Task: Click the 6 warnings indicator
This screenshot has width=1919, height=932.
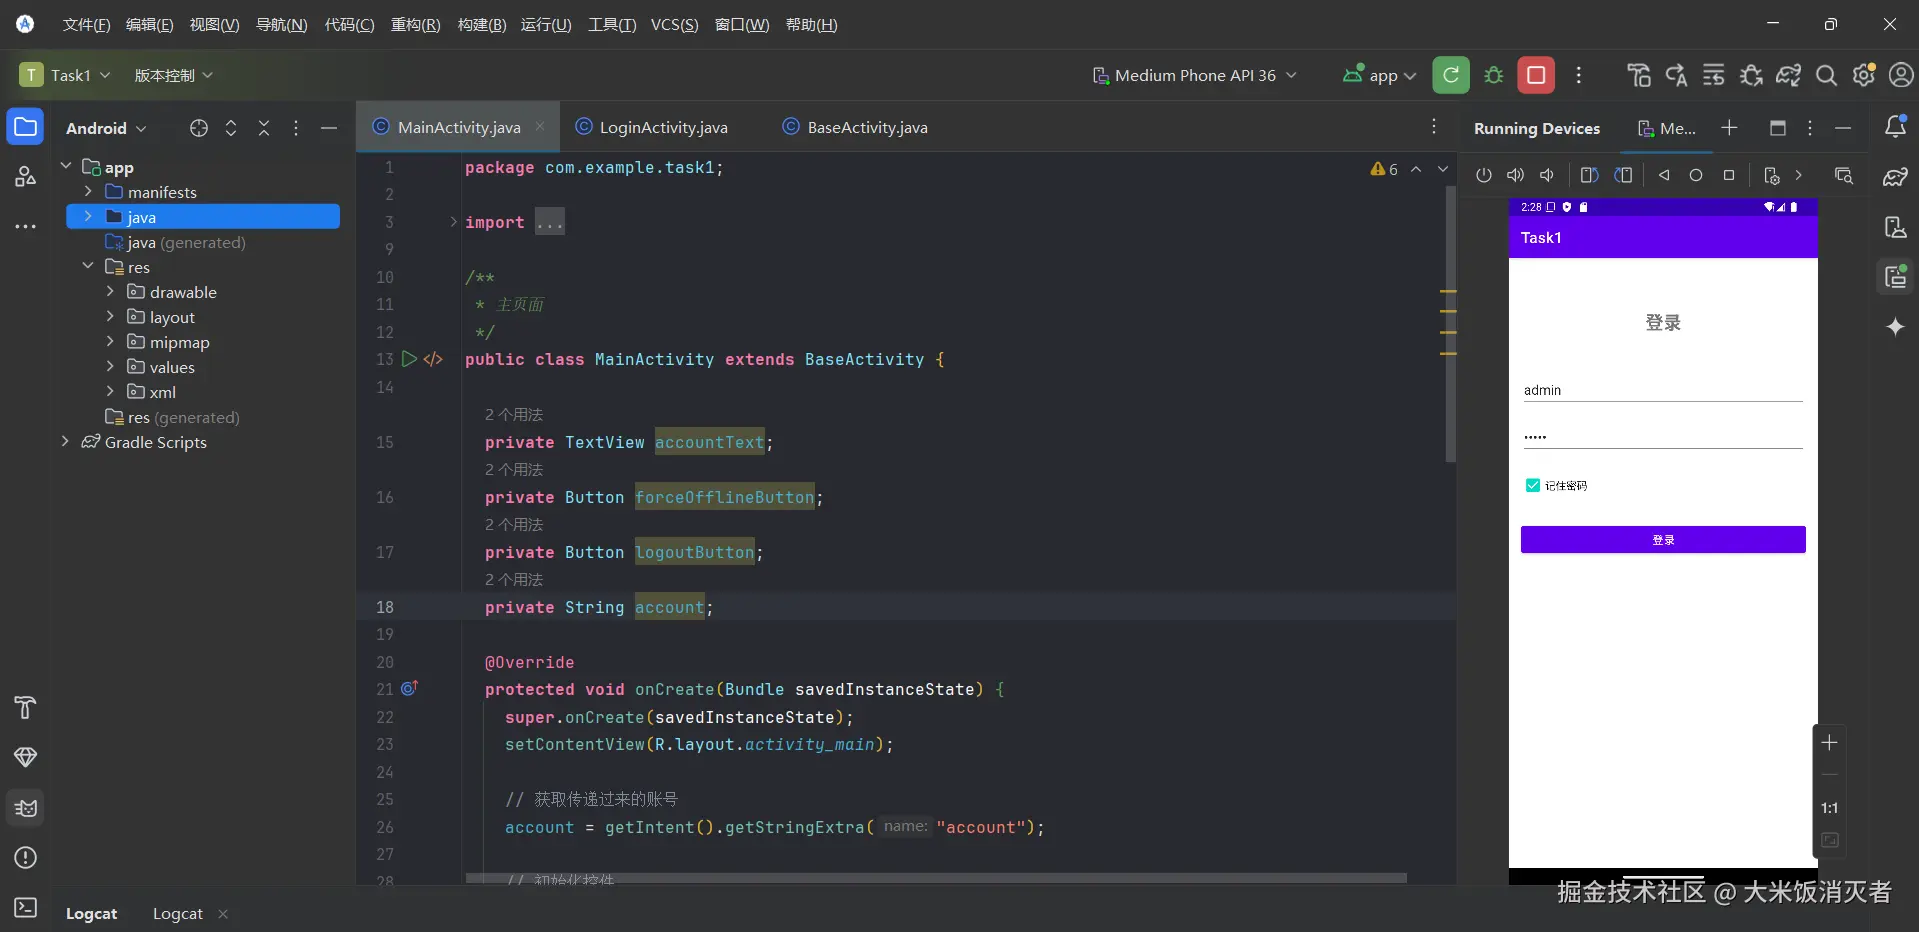Action: [x=1385, y=169]
